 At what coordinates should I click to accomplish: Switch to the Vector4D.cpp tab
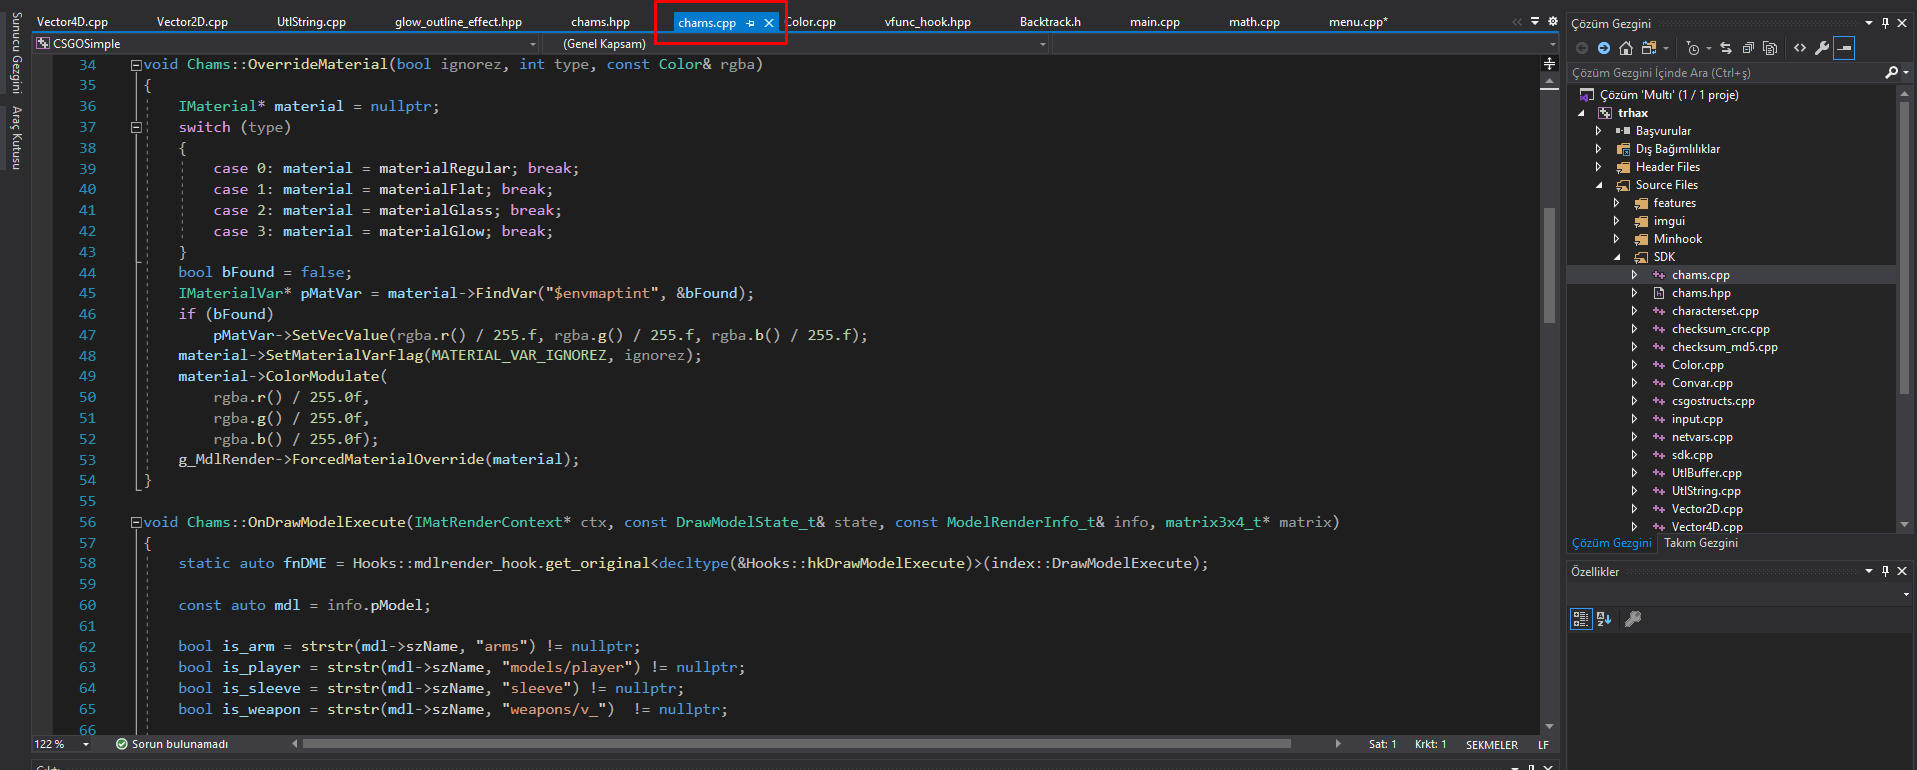tap(72, 22)
